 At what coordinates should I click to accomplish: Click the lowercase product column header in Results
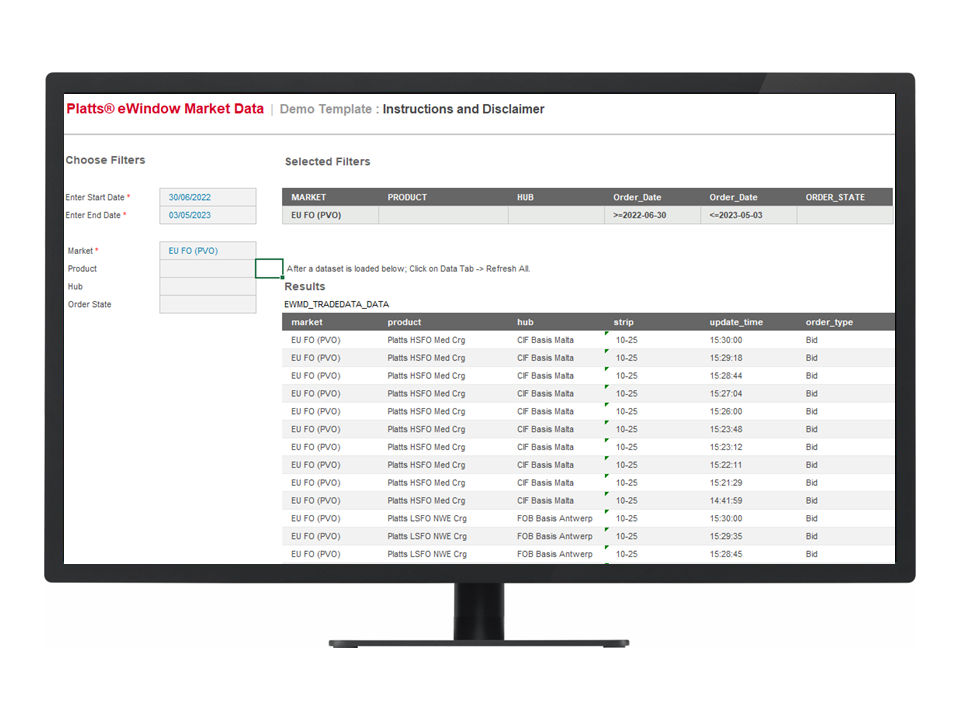coord(404,322)
